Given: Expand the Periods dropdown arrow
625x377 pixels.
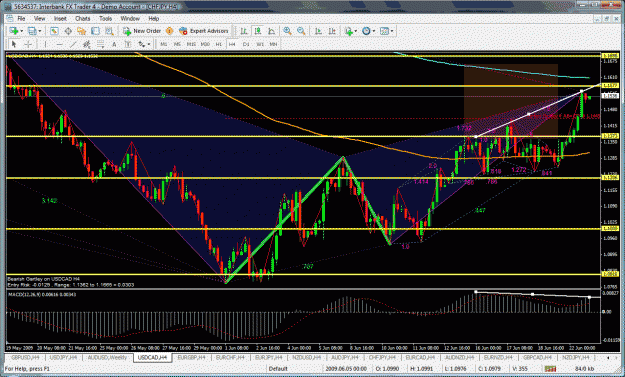Looking at the screenshot, I should pyautogui.click(x=373, y=31).
